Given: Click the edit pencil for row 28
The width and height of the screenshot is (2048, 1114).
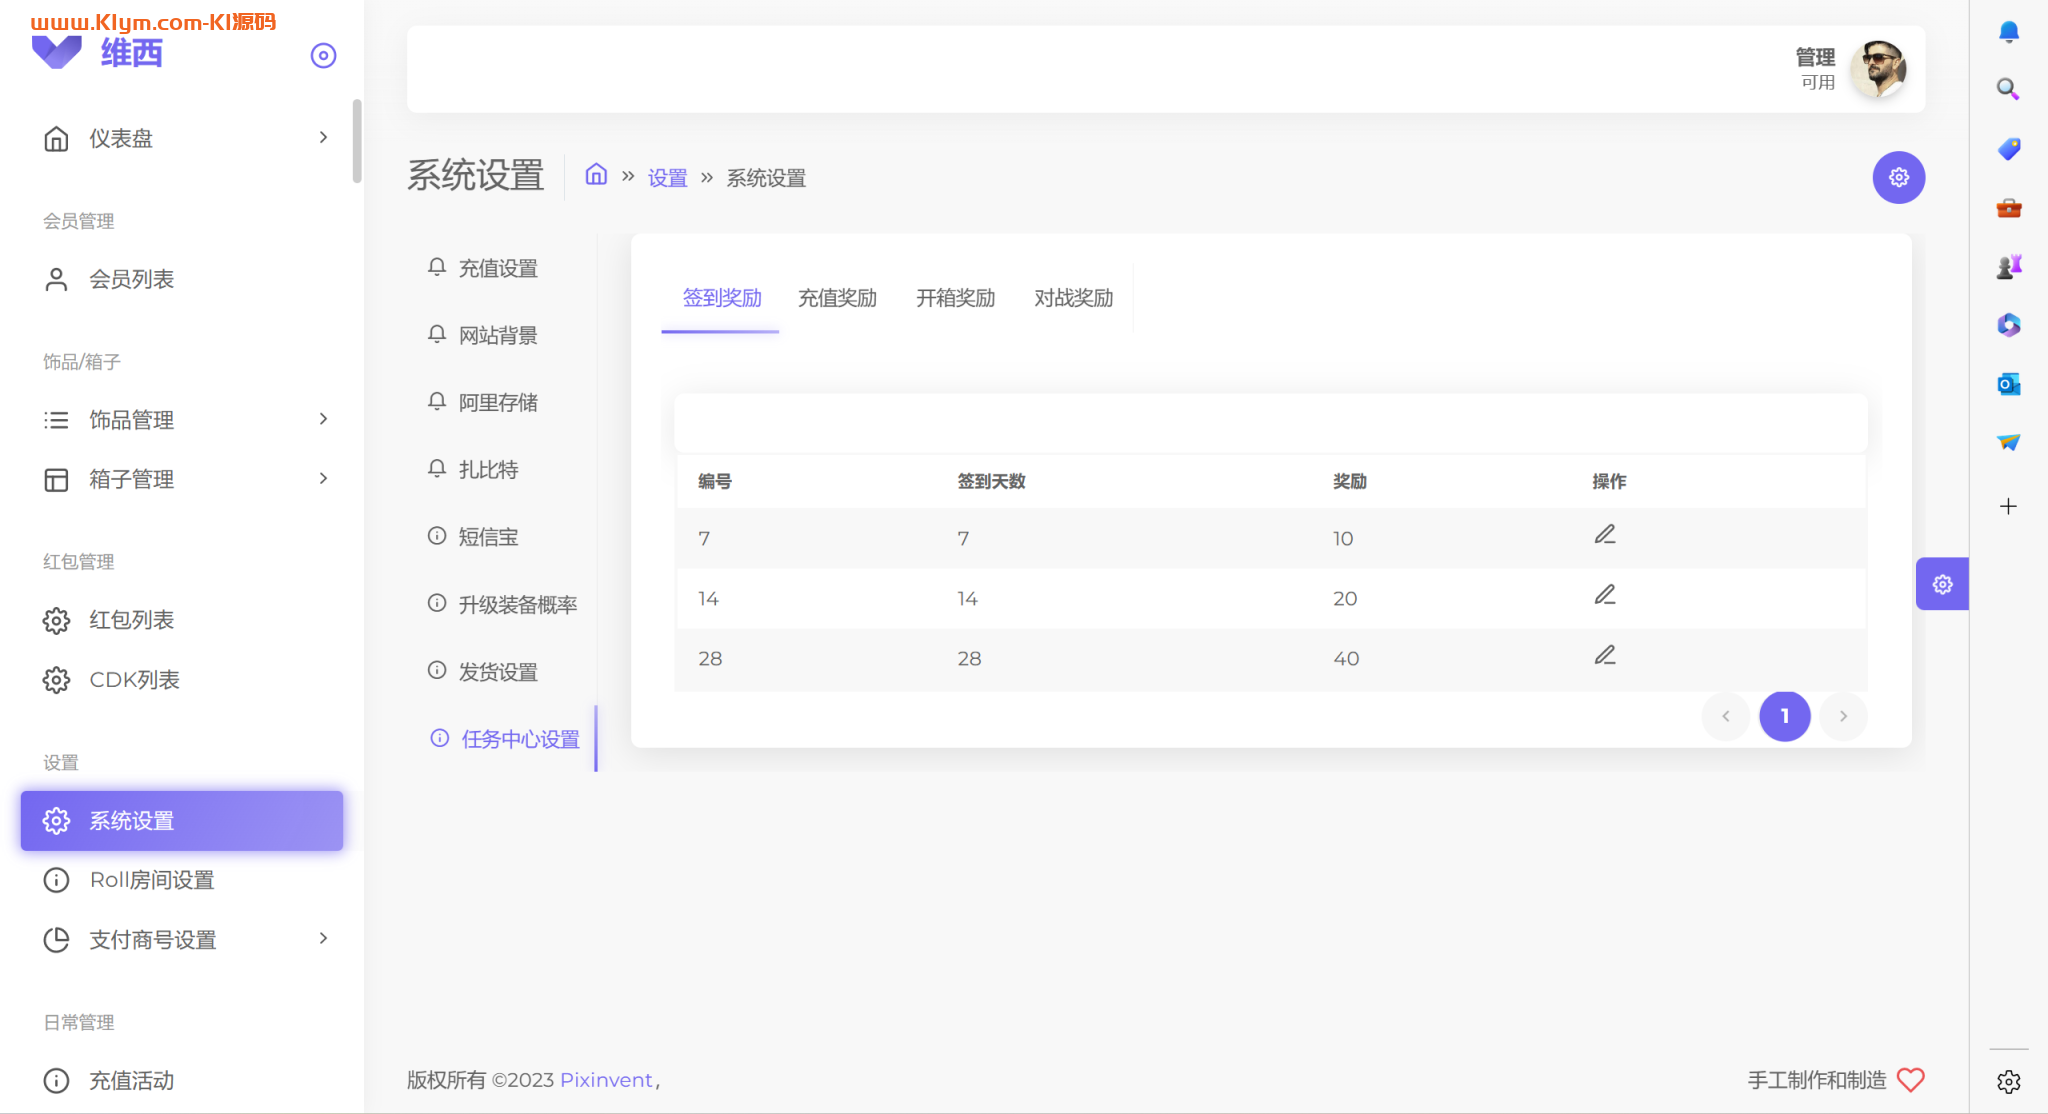Looking at the screenshot, I should coord(1604,656).
